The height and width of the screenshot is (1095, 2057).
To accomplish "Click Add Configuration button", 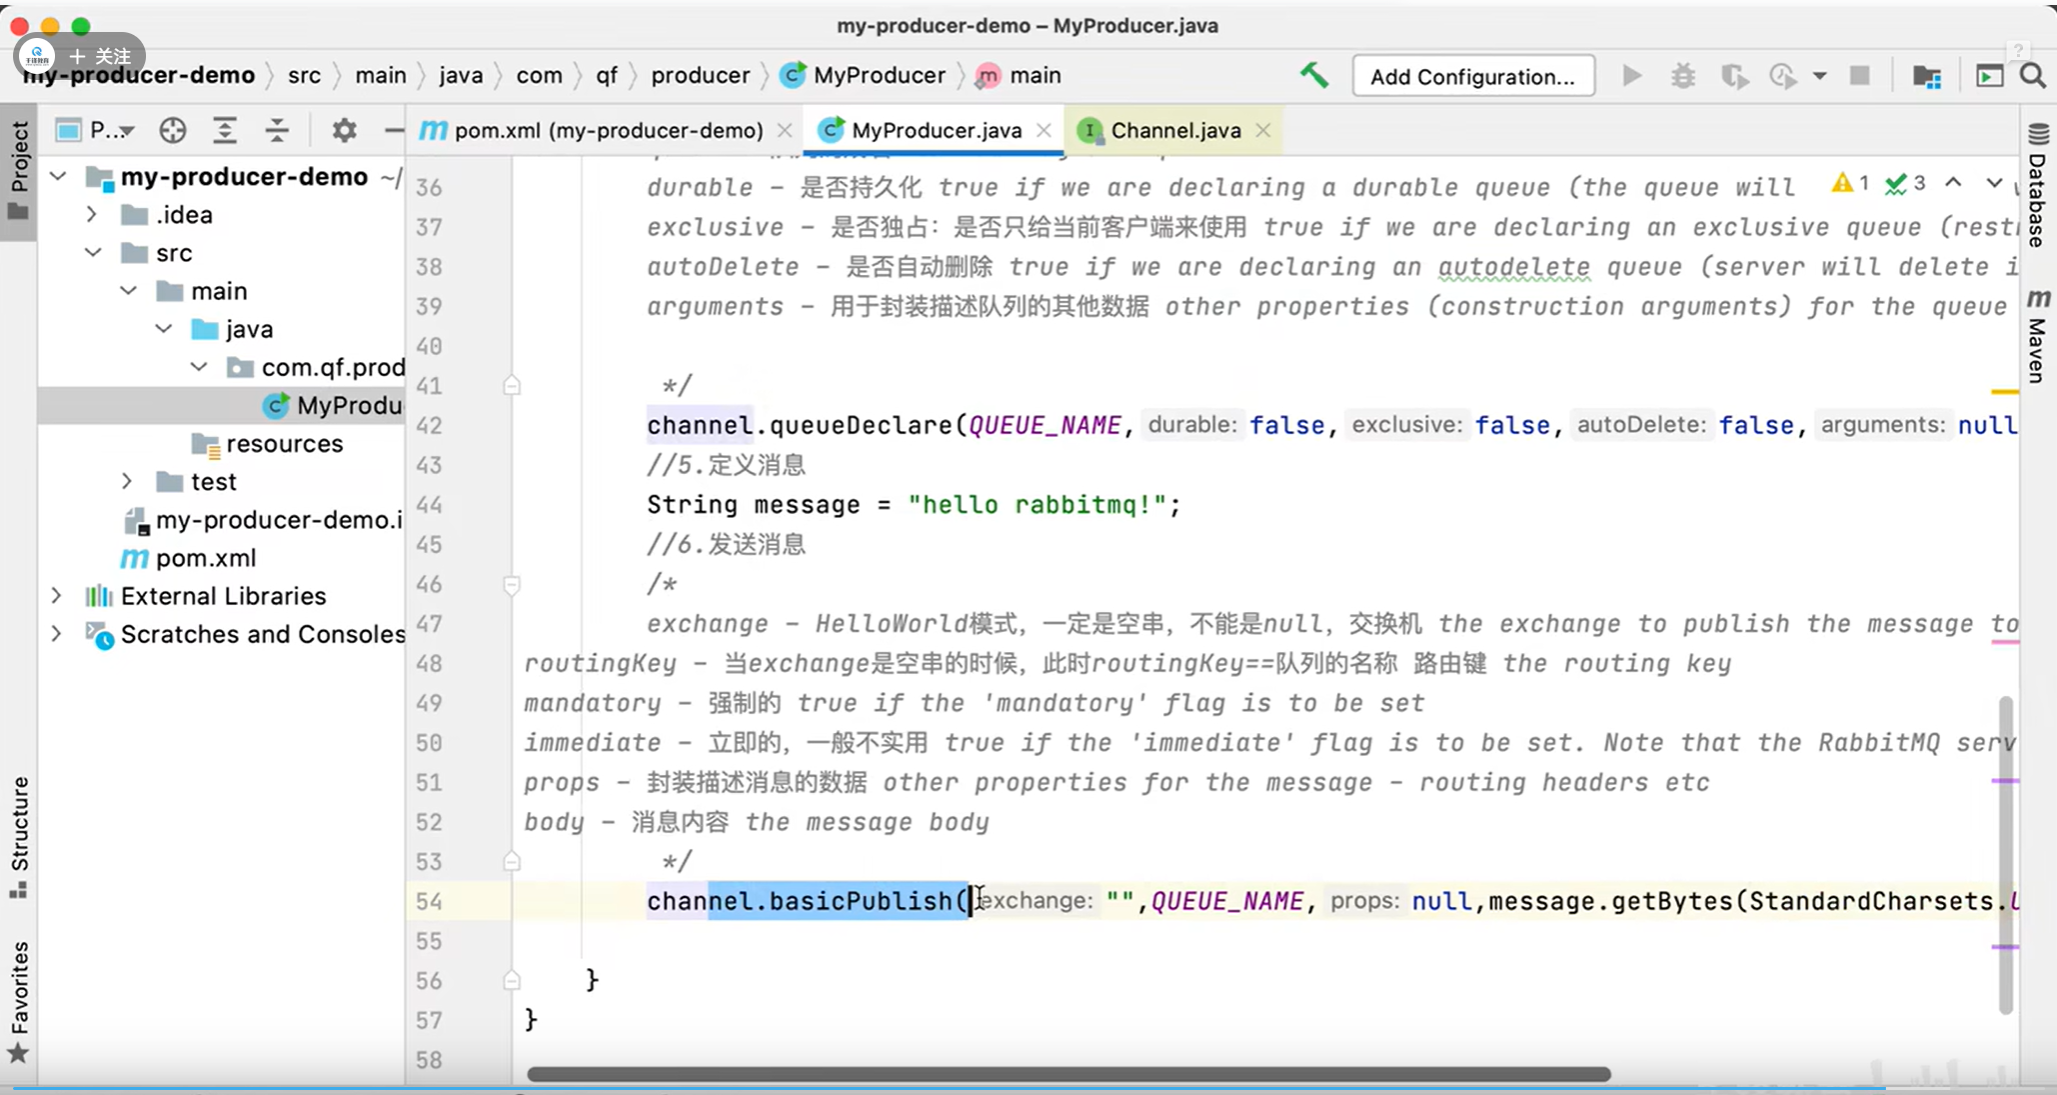I will (x=1472, y=76).
